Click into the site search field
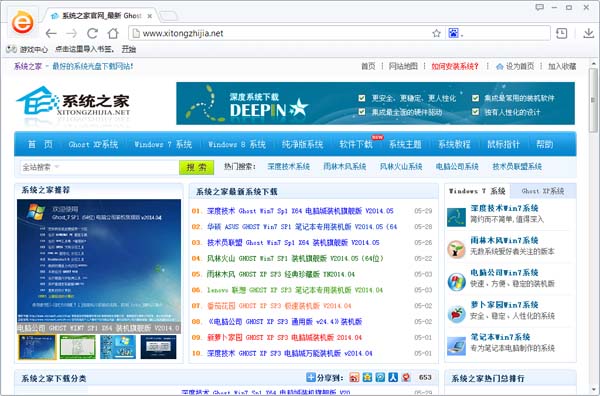 [119, 167]
